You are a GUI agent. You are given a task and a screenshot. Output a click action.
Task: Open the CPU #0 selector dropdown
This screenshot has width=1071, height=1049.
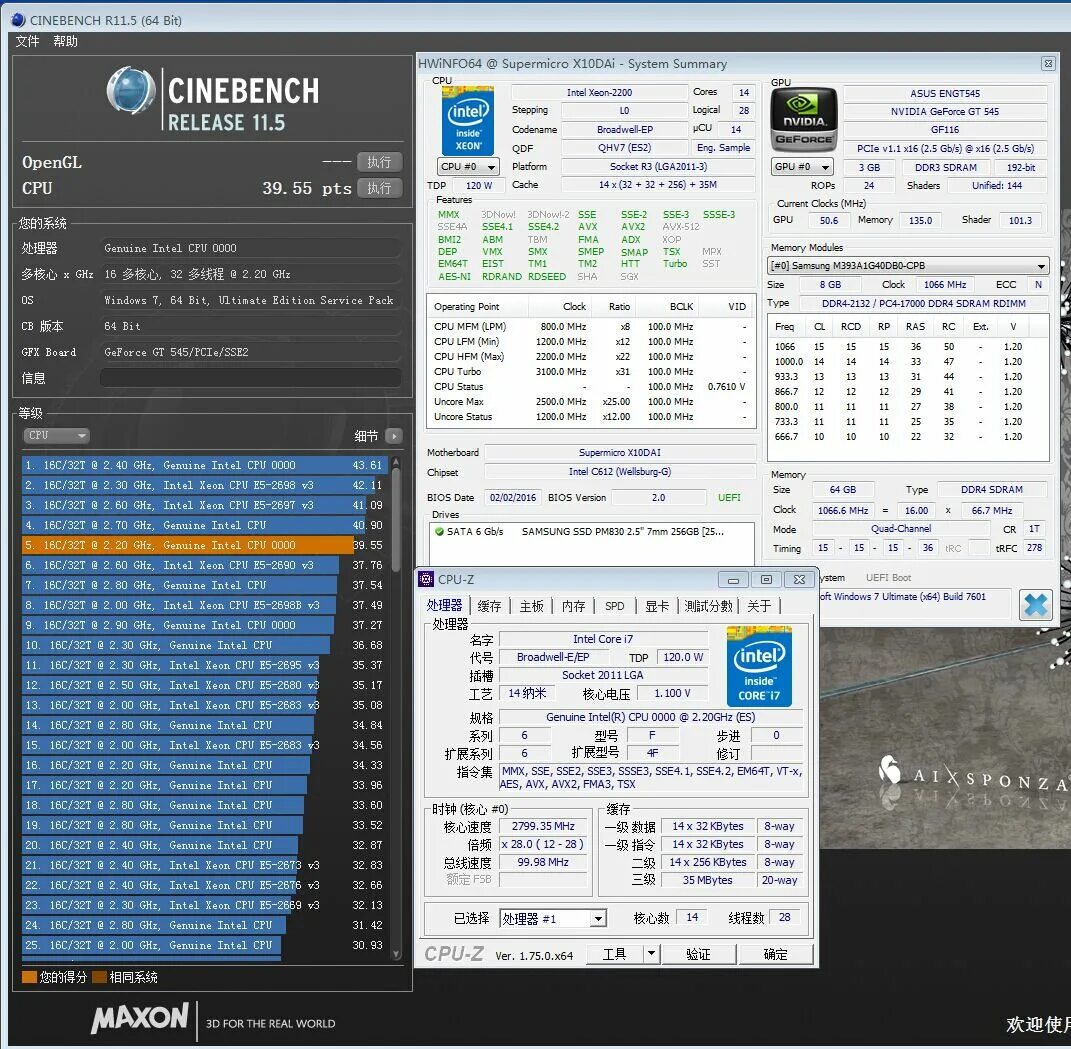[468, 167]
